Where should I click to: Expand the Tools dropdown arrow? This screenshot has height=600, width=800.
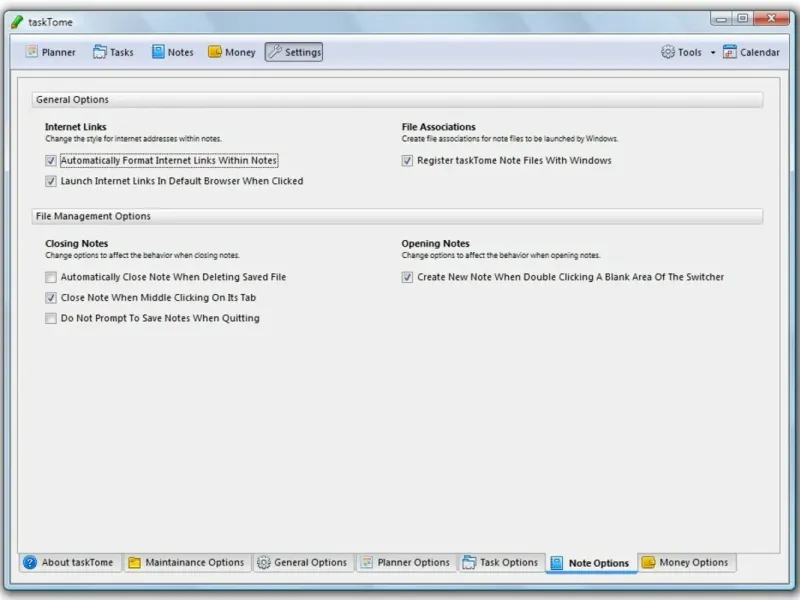pos(713,53)
